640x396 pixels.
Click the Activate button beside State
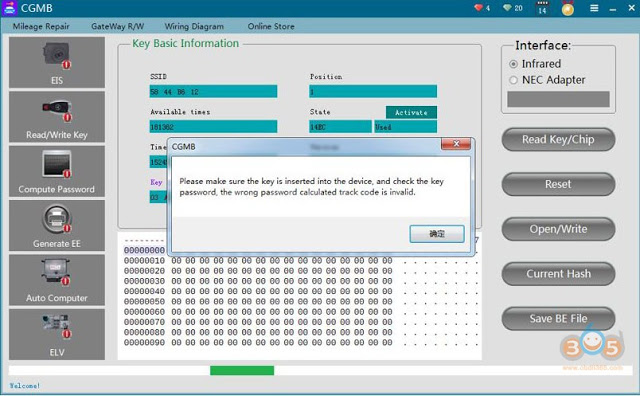click(x=411, y=112)
